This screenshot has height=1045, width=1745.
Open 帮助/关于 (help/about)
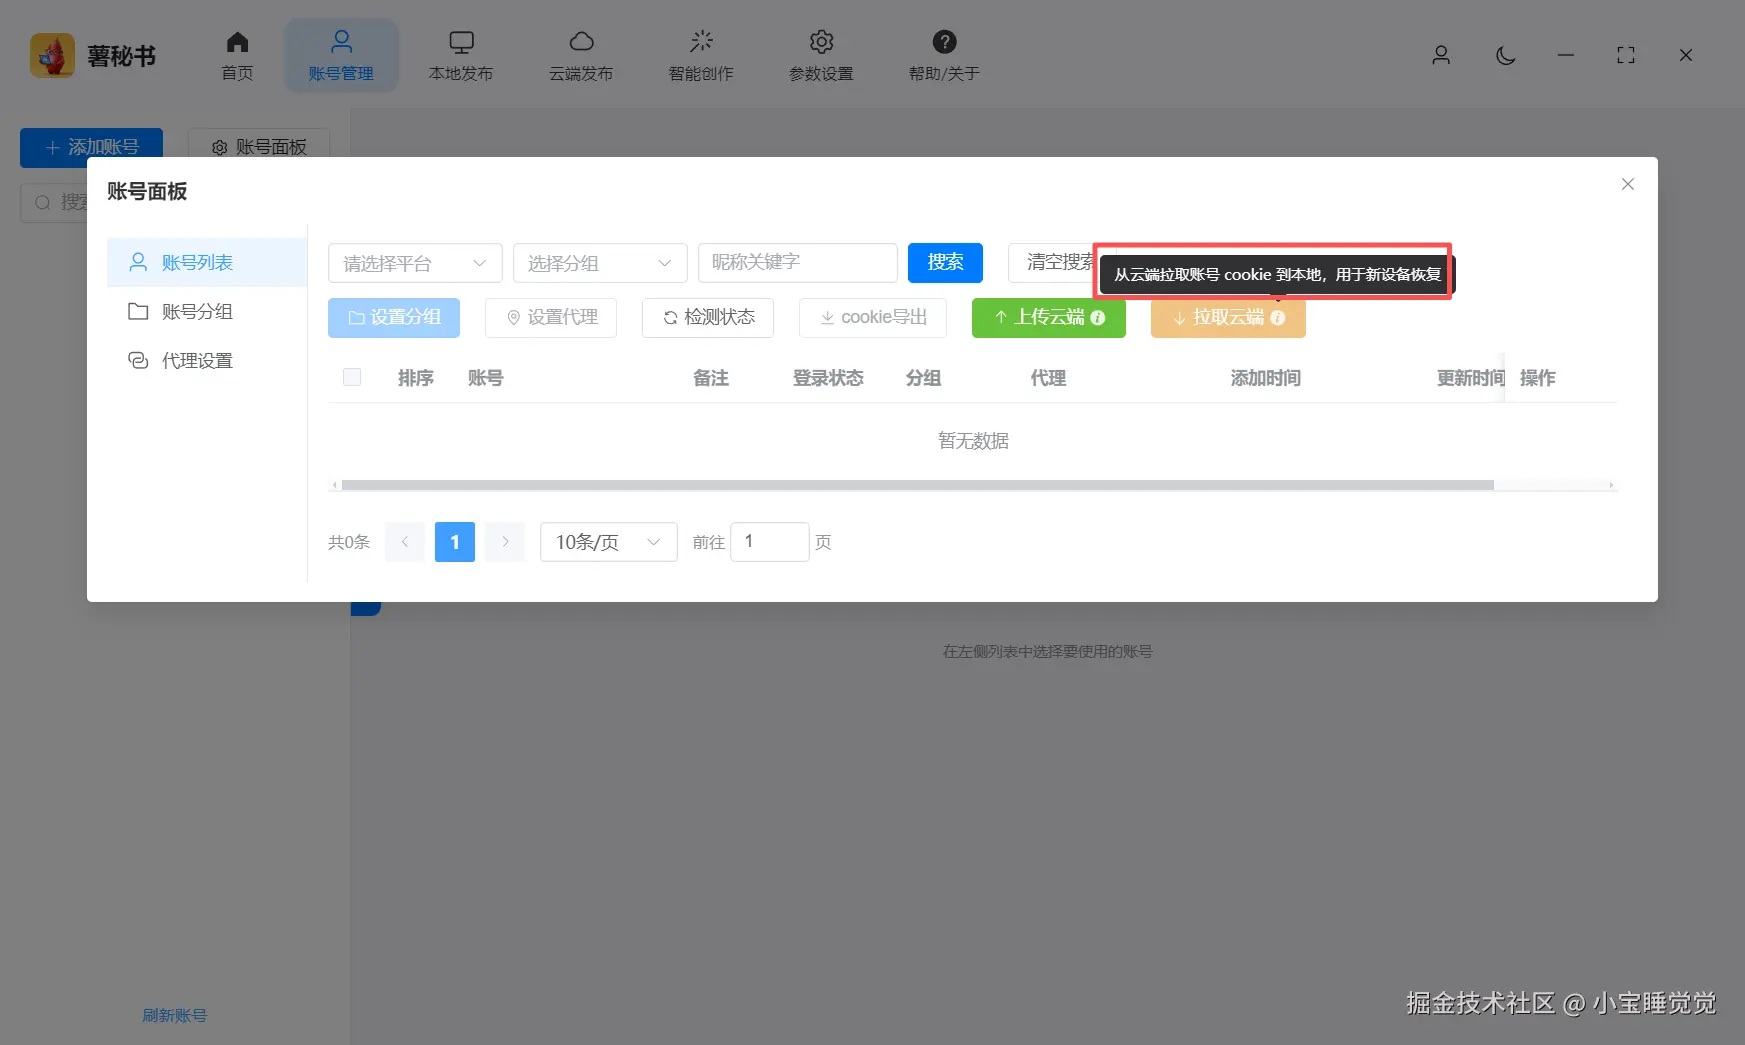(941, 55)
